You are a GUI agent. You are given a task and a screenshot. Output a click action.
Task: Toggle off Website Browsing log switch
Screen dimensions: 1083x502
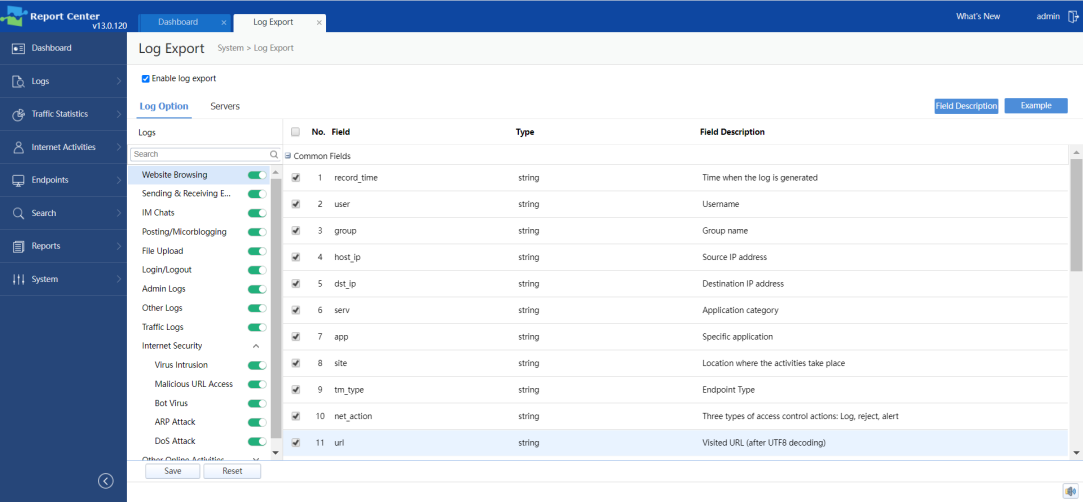(x=257, y=175)
